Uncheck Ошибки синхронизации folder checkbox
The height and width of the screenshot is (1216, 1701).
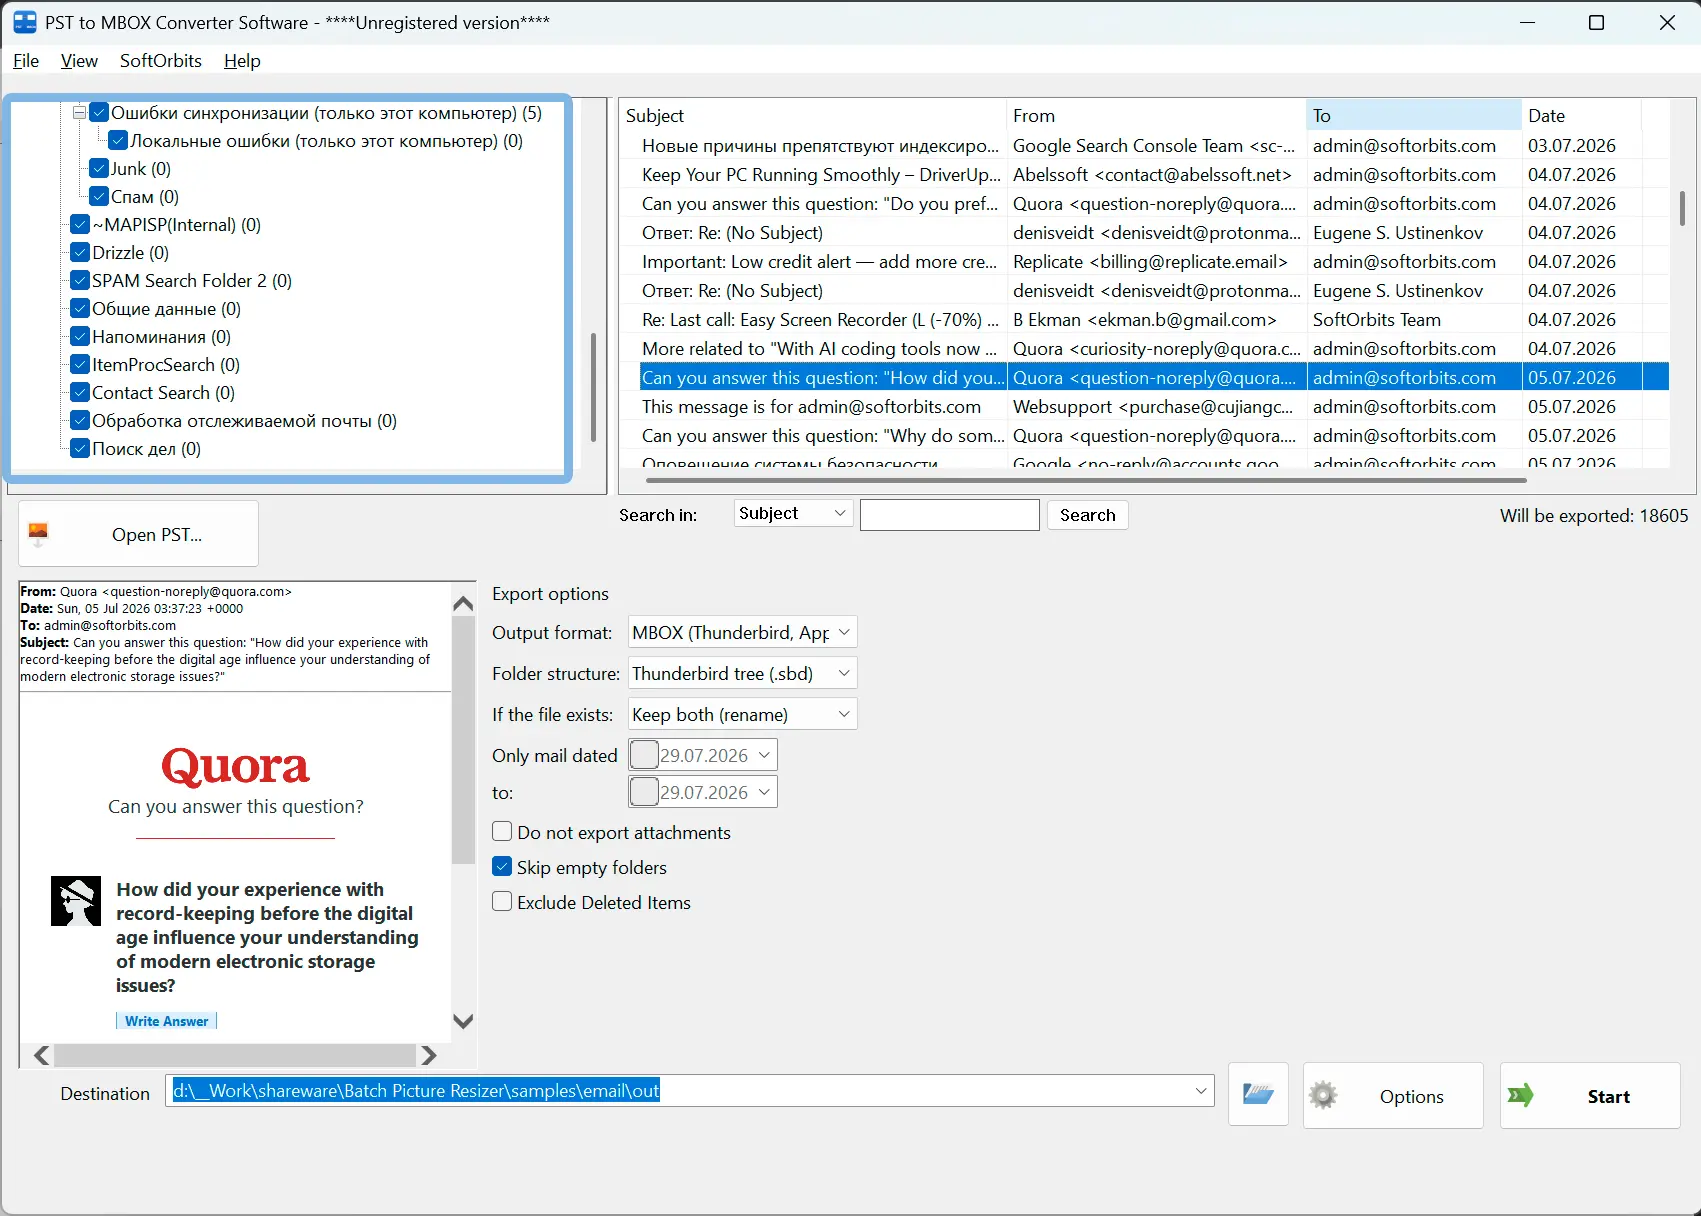coord(99,113)
